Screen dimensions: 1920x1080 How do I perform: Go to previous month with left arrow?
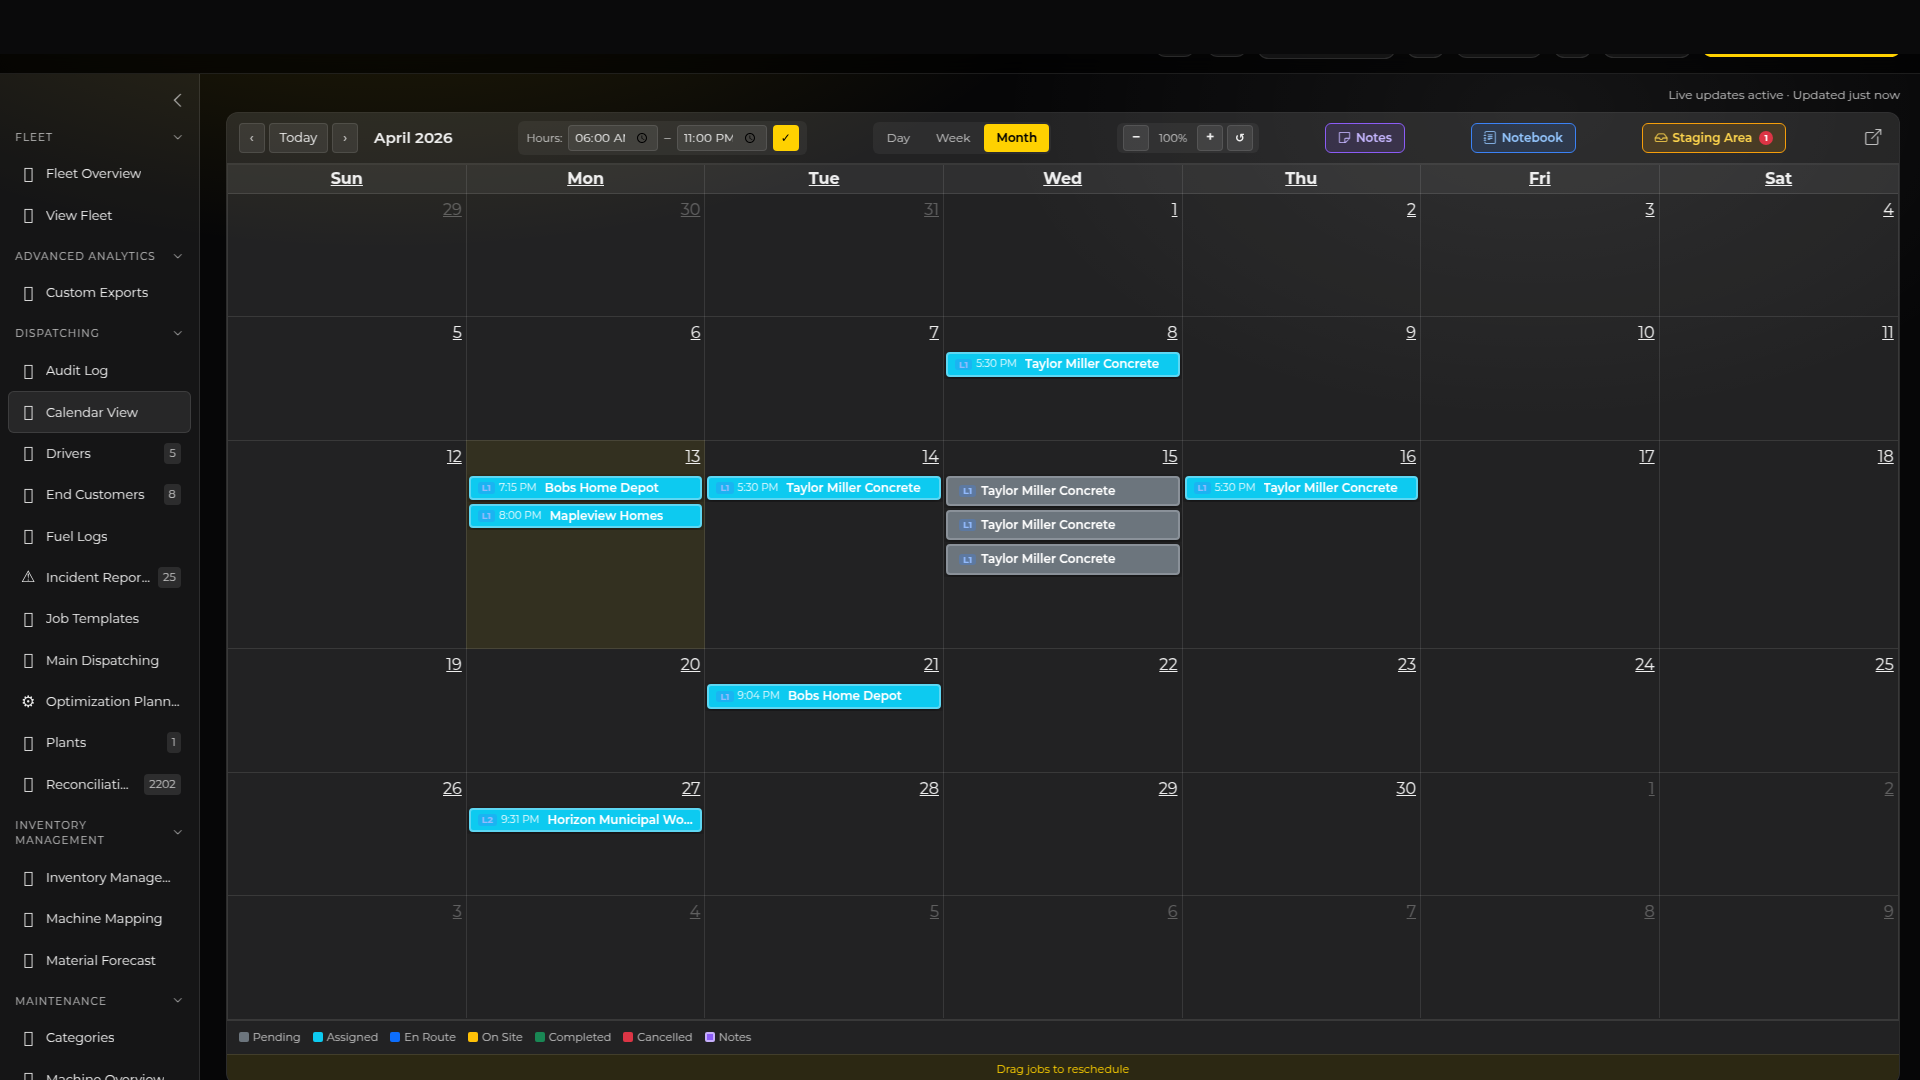[251, 137]
